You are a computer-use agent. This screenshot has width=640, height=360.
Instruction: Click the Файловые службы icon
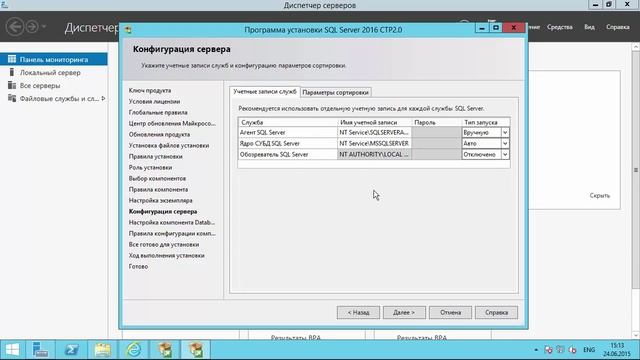click(x=12, y=98)
